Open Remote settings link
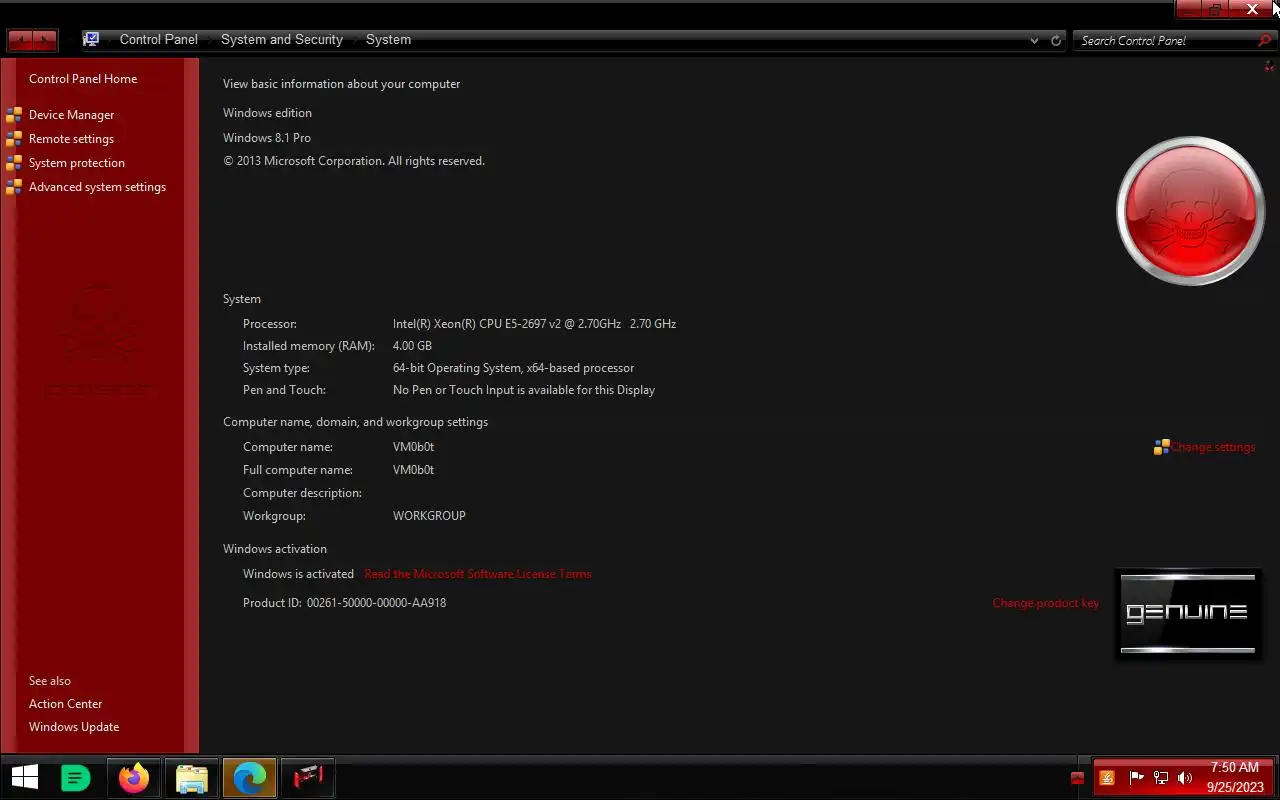 pyautogui.click(x=71, y=139)
